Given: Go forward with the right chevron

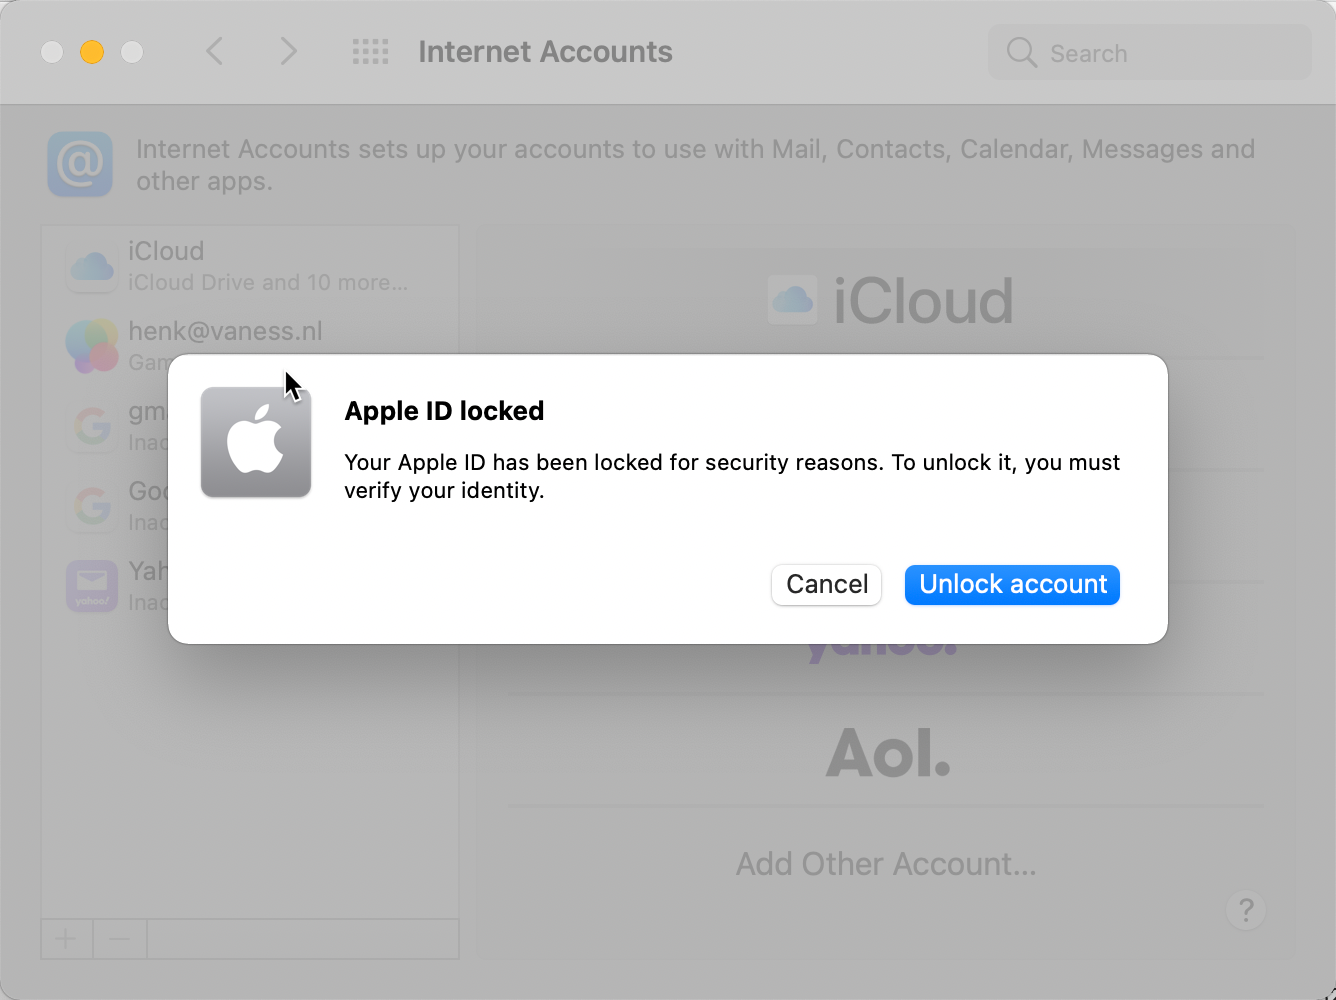Looking at the screenshot, I should point(288,51).
